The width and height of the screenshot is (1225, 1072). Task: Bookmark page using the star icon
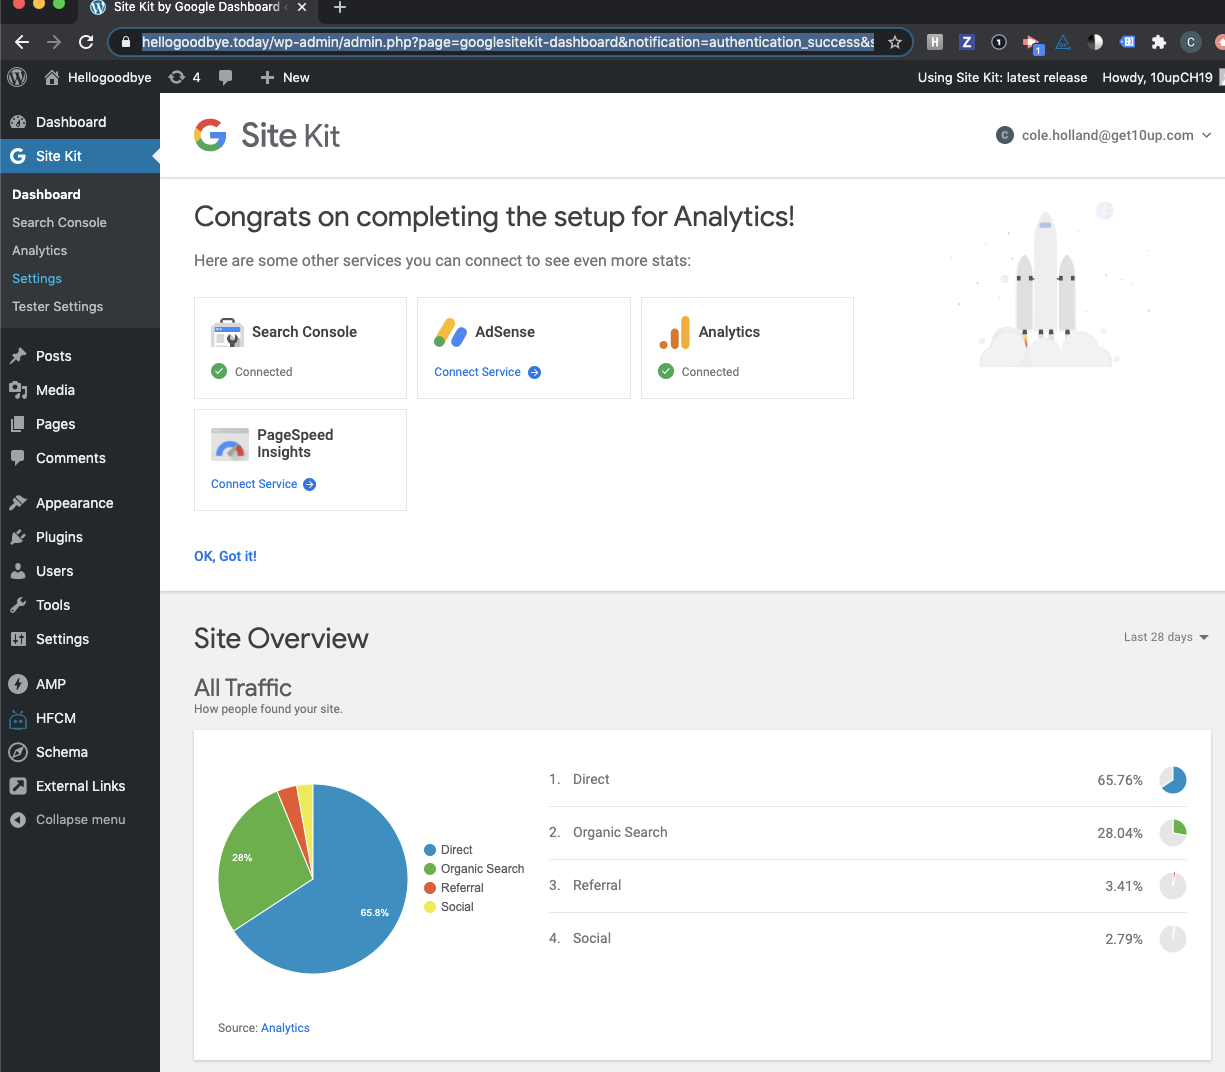coord(895,42)
